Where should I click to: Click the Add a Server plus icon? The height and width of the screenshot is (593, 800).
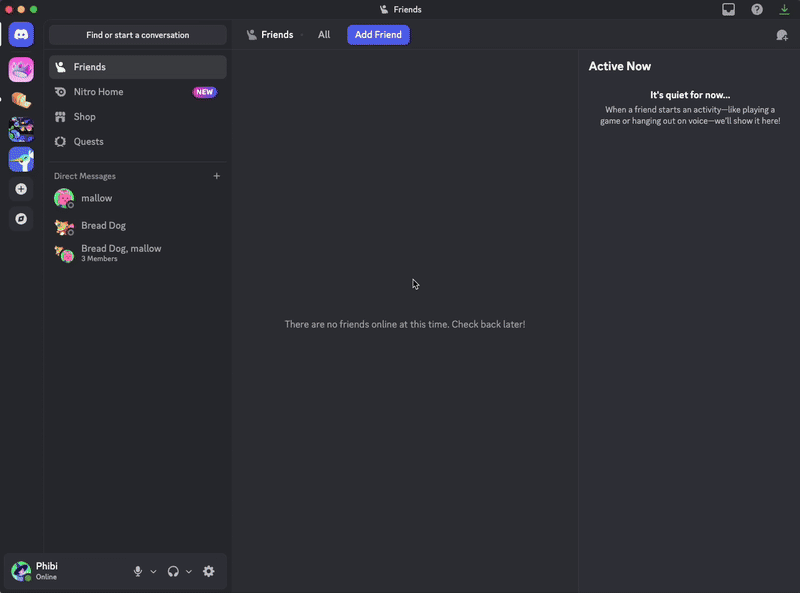(21, 189)
